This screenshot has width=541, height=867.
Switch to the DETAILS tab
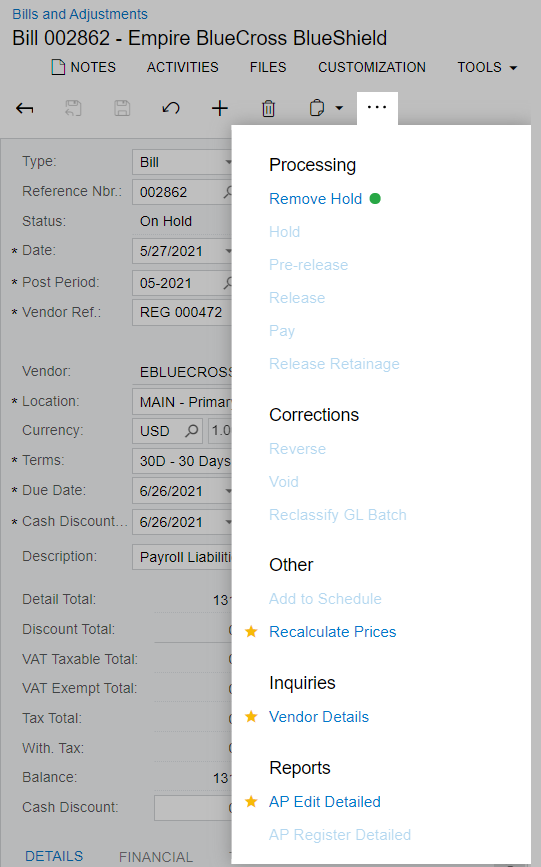point(54,856)
